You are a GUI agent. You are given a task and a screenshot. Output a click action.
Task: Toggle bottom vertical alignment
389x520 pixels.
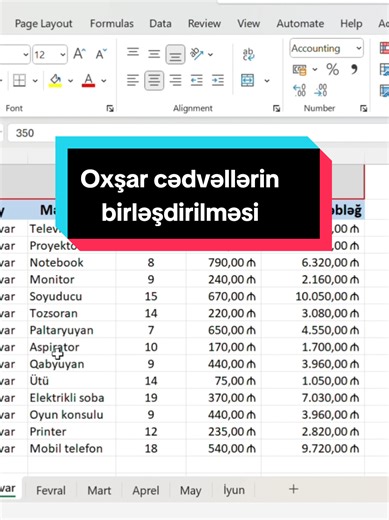pos(175,54)
